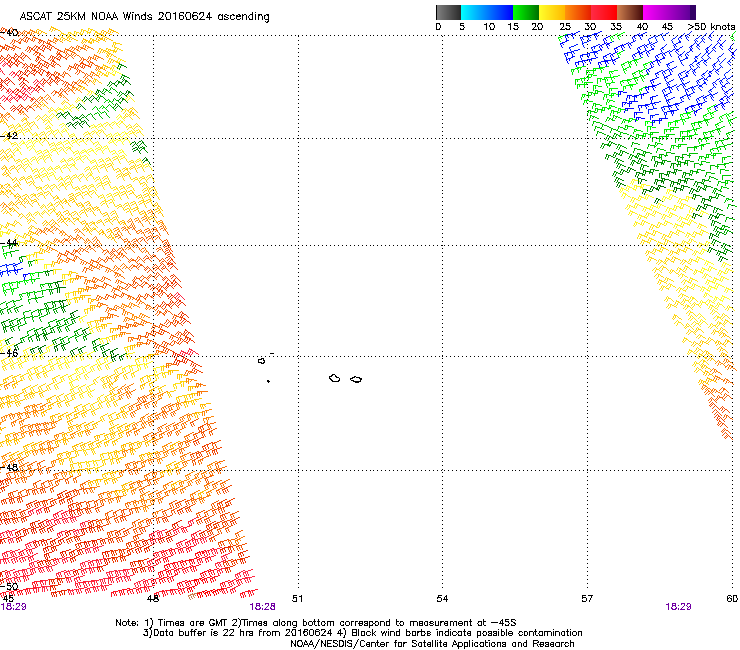
Task: Click "18:29" time label near longitude 57
Action: pos(678,607)
